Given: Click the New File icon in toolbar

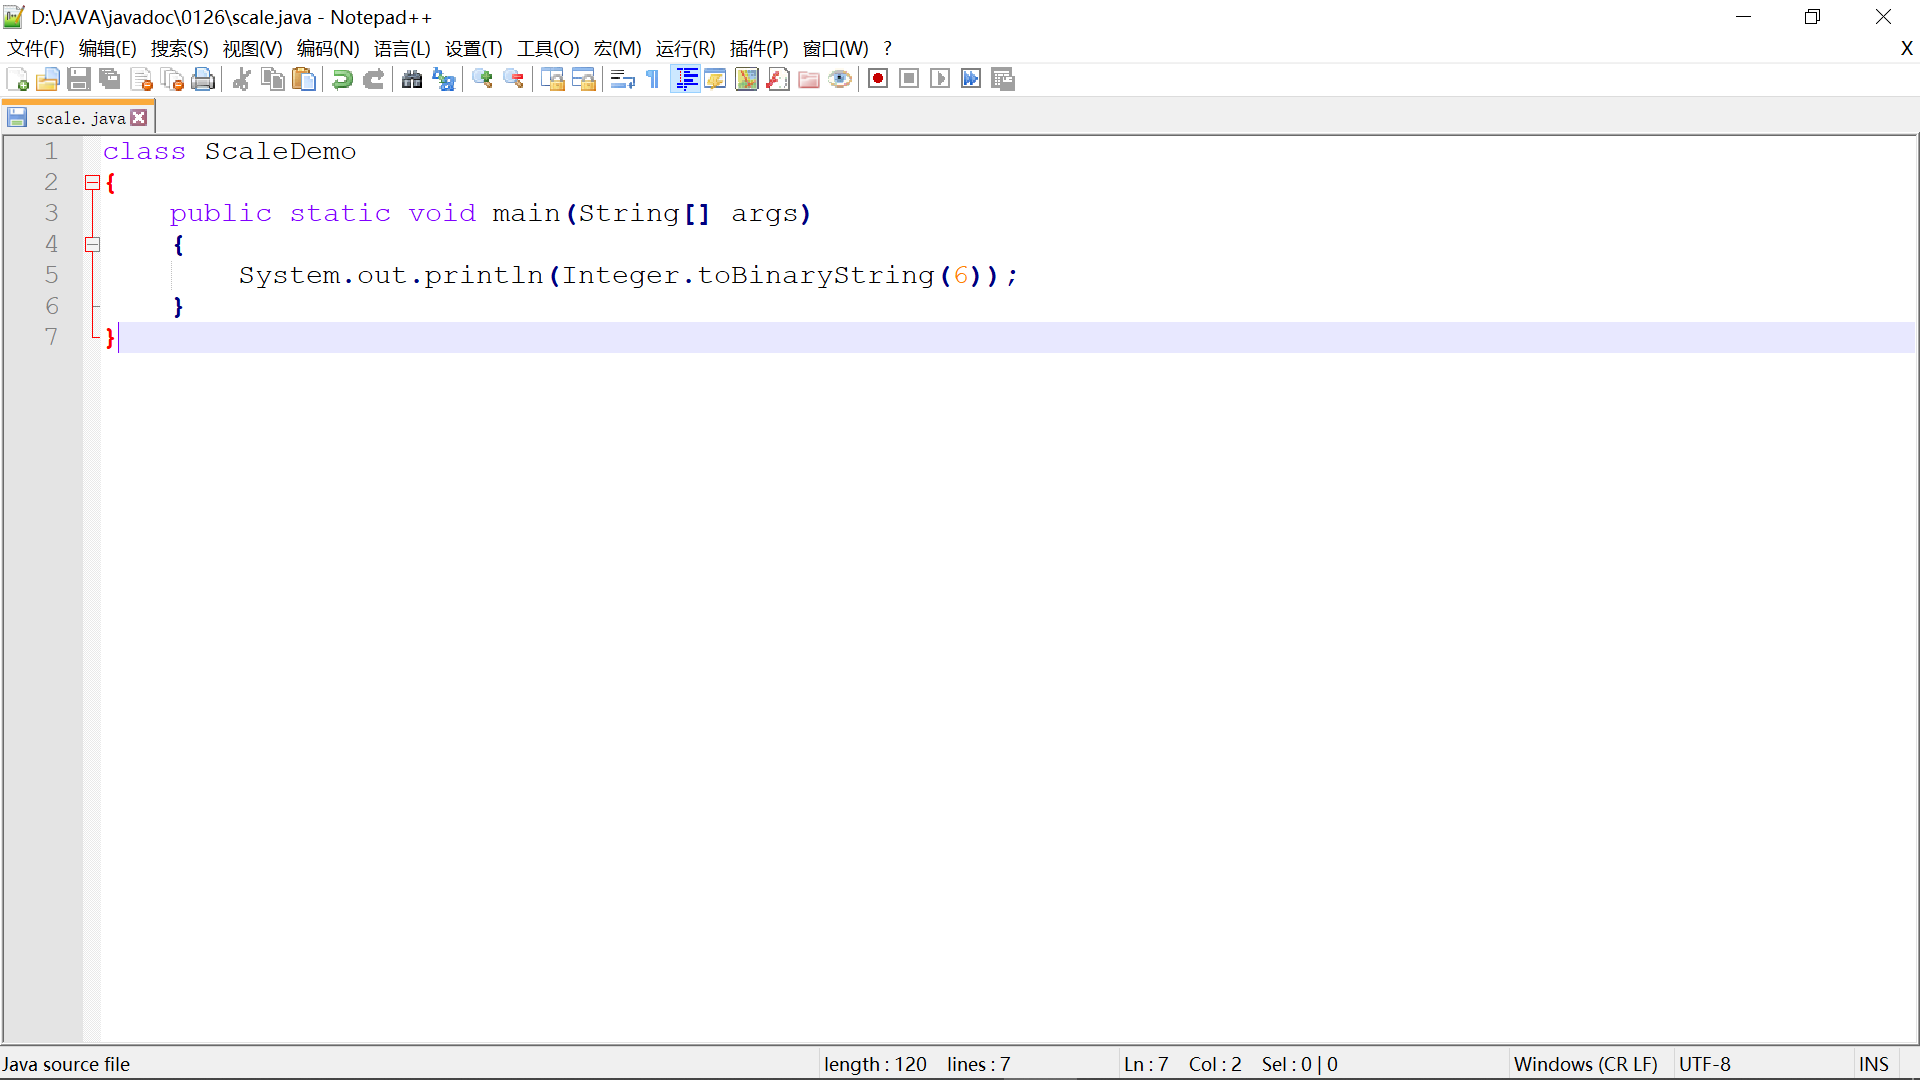Looking at the screenshot, I should point(18,79).
